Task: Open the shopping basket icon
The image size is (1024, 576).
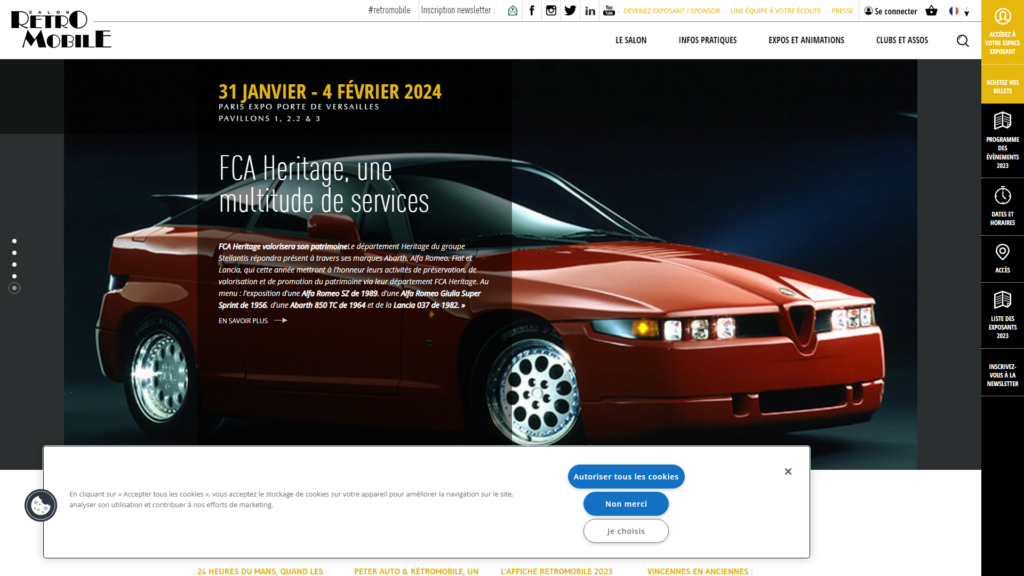Action: [931, 10]
